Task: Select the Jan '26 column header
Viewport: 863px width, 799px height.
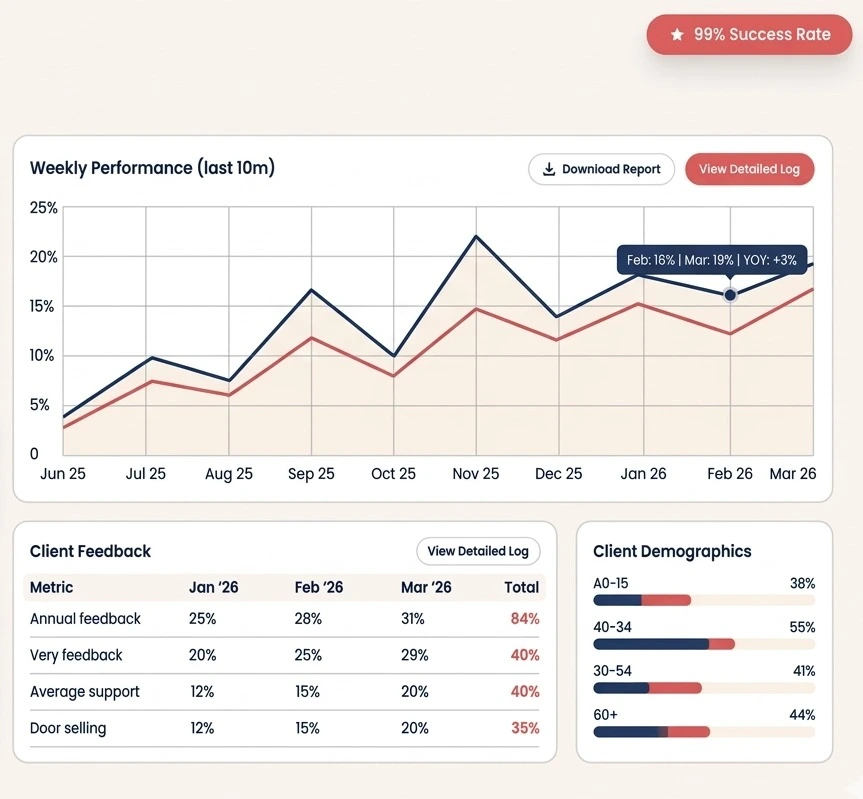Action: click(213, 587)
